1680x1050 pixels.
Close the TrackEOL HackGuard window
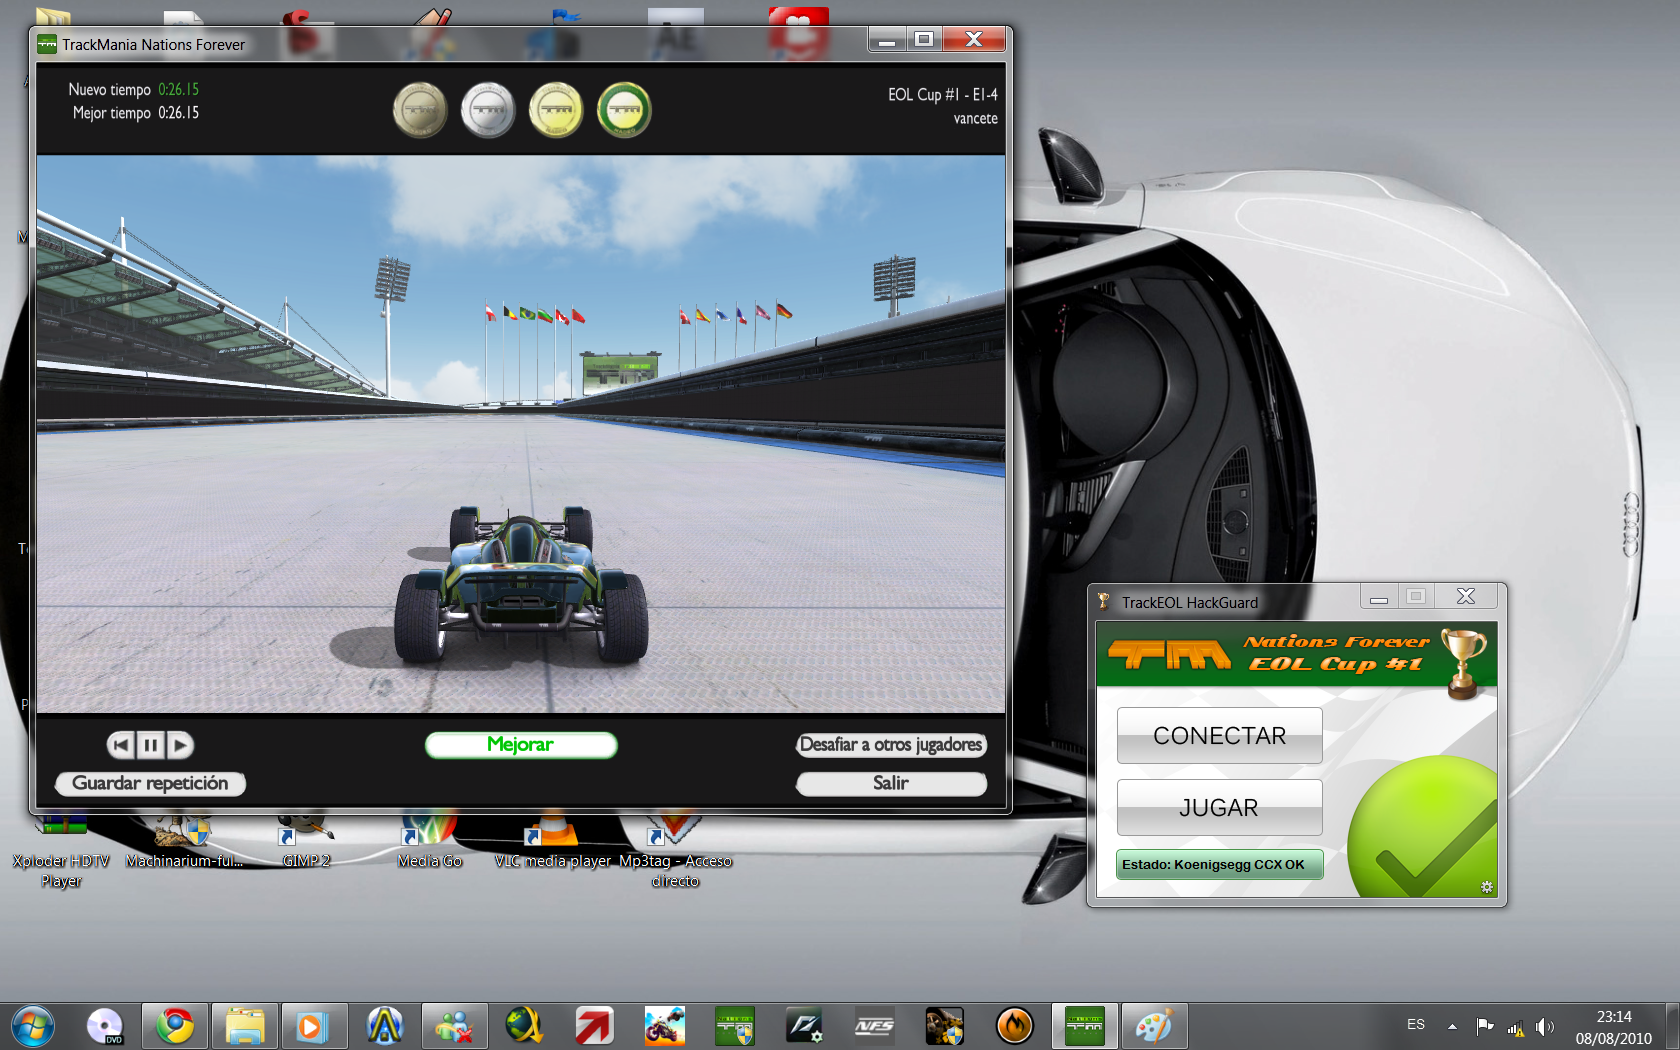(1466, 597)
